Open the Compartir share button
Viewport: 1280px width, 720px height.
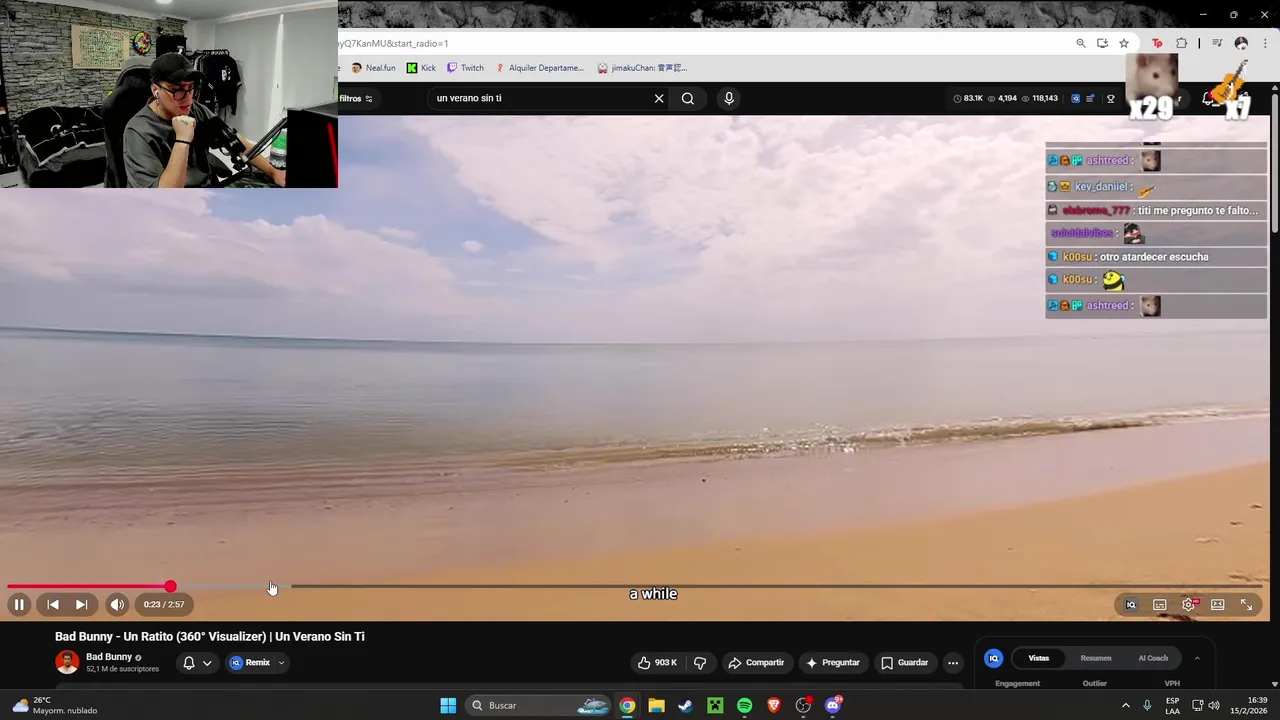(756, 662)
